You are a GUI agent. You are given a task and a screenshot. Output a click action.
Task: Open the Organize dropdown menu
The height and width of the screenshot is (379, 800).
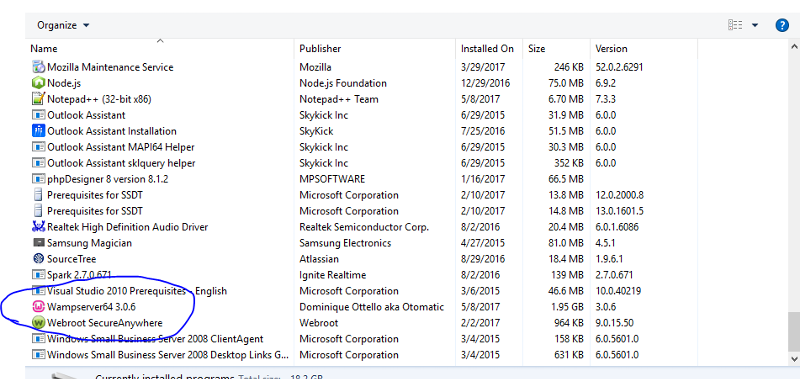tap(63, 25)
